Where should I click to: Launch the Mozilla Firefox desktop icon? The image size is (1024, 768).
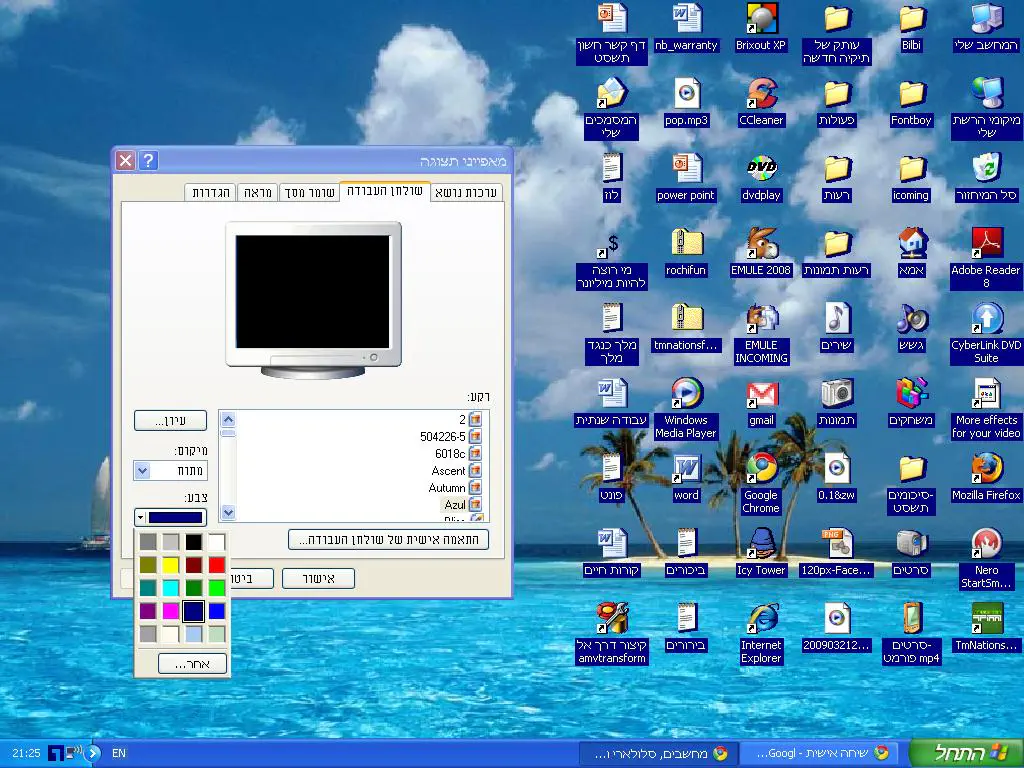click(986, 469)
